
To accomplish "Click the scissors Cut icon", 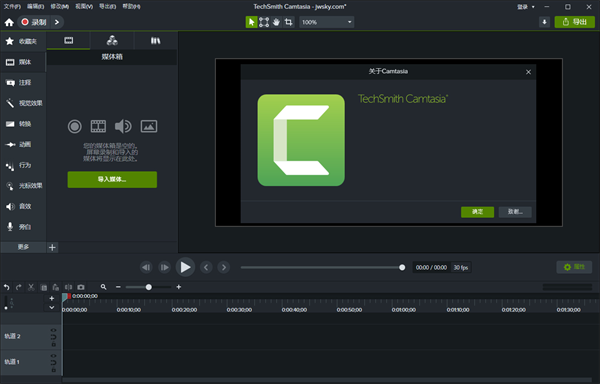I will click(31, 287).
